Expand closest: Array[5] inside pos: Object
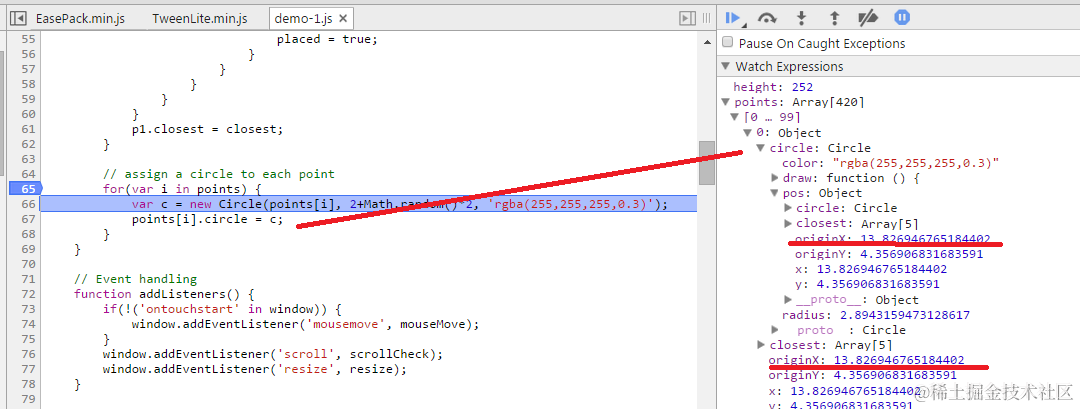 (x=788, y=223)
